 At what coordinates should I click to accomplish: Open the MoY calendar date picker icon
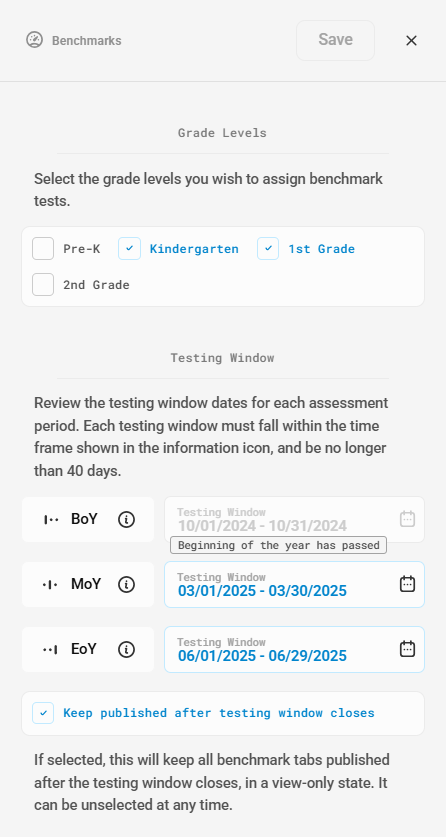coord(408,584)
